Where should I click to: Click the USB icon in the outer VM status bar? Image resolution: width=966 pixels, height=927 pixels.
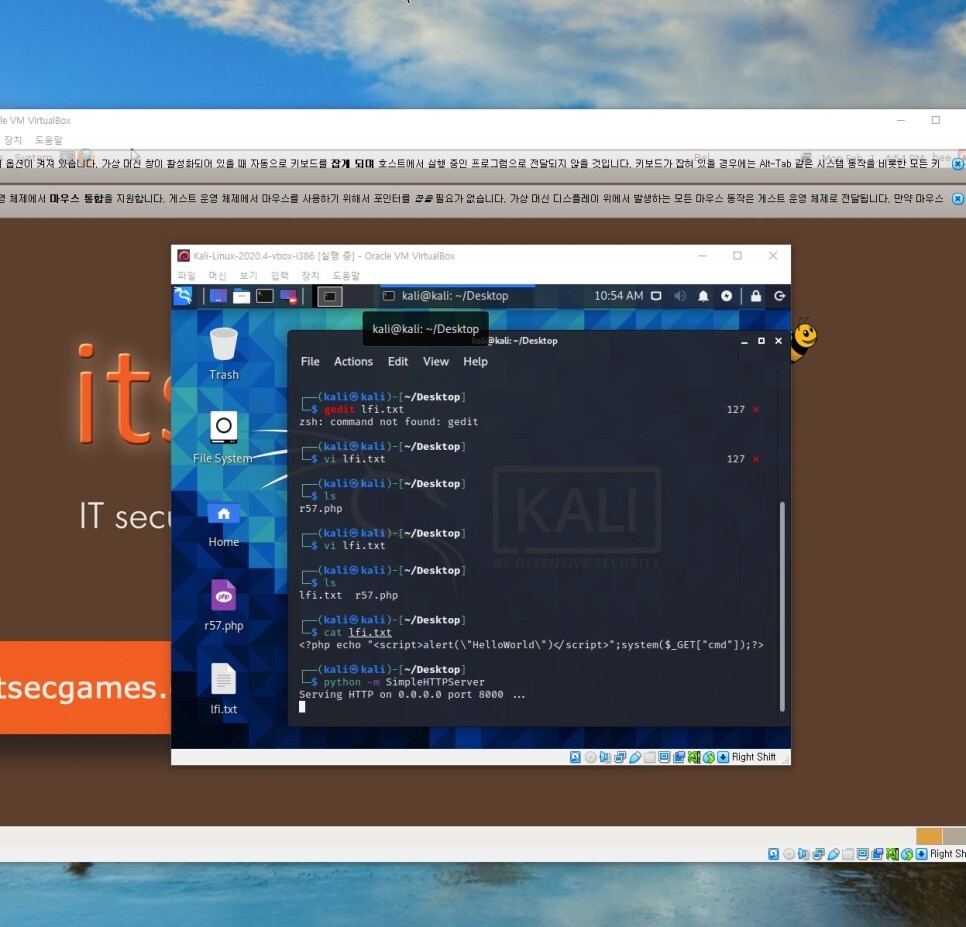[834, 854]
